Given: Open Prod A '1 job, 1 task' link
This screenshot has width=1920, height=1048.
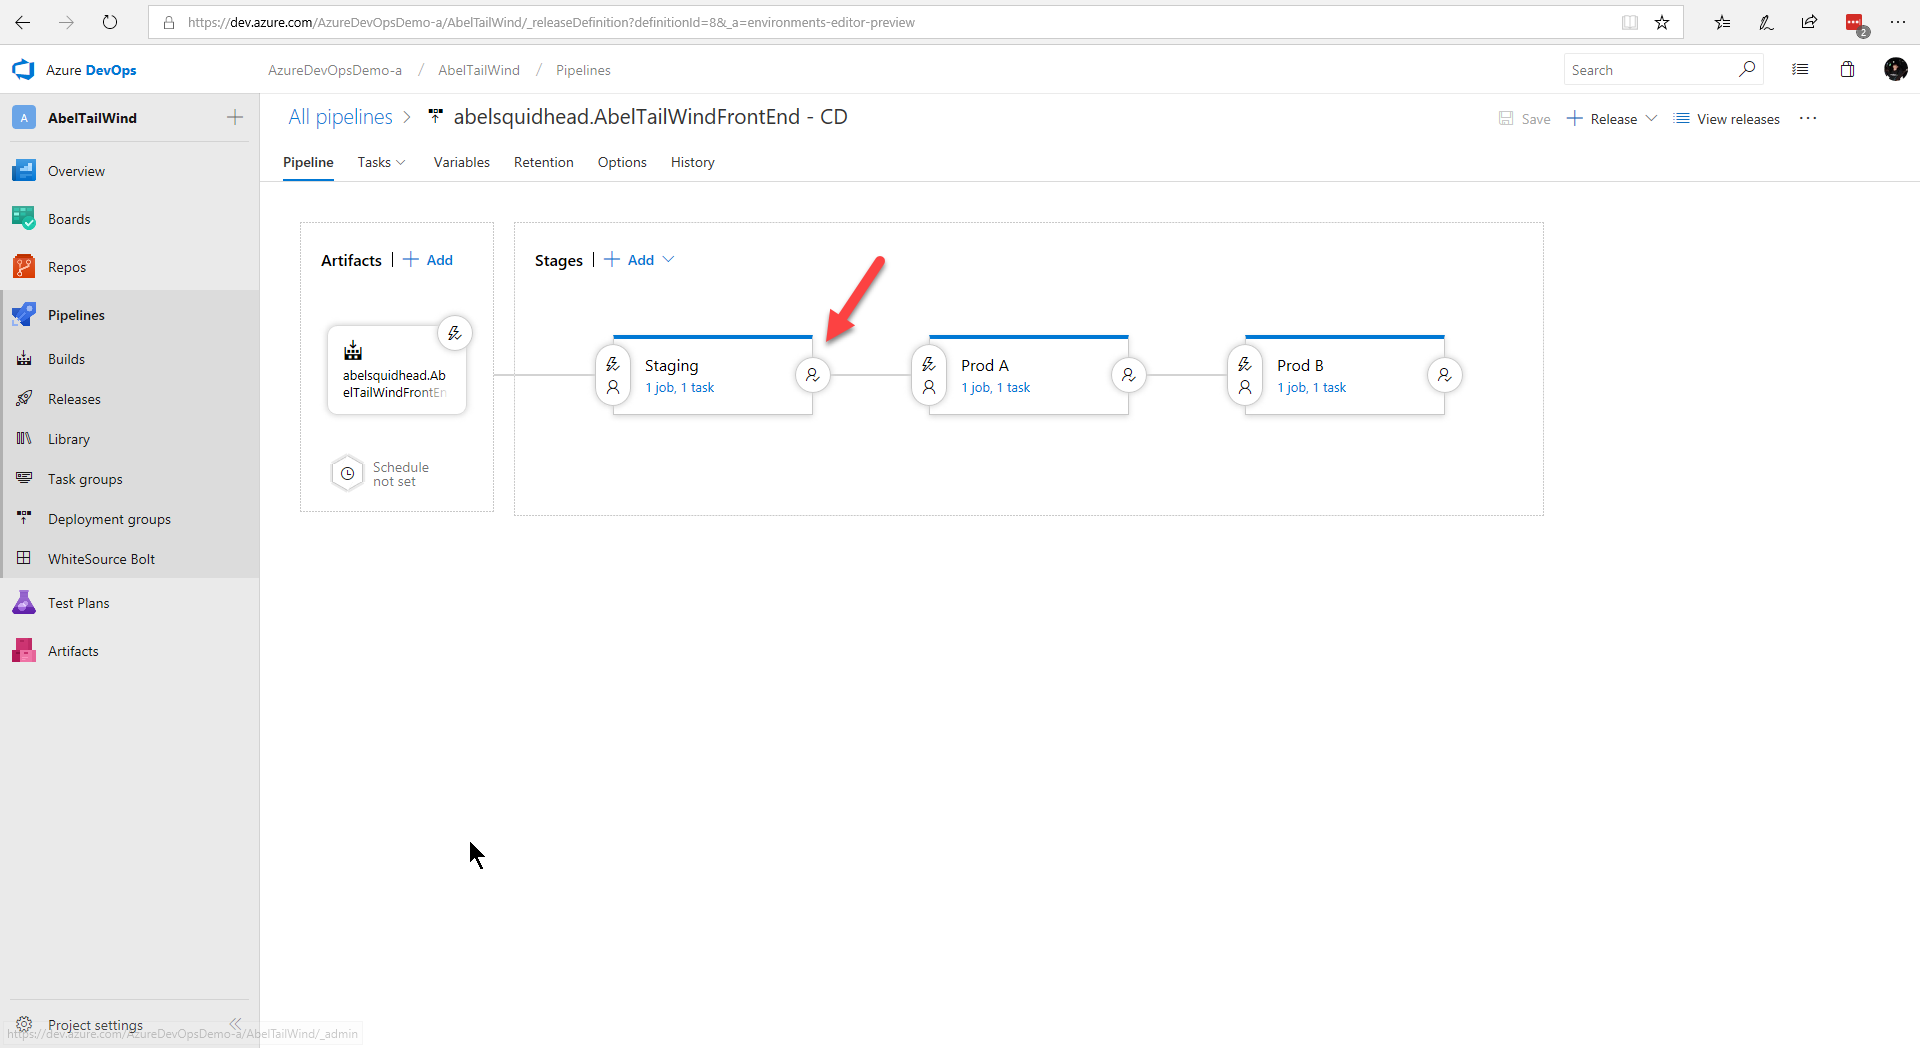Looking at the screenshot, I should [x=996, y=388].
